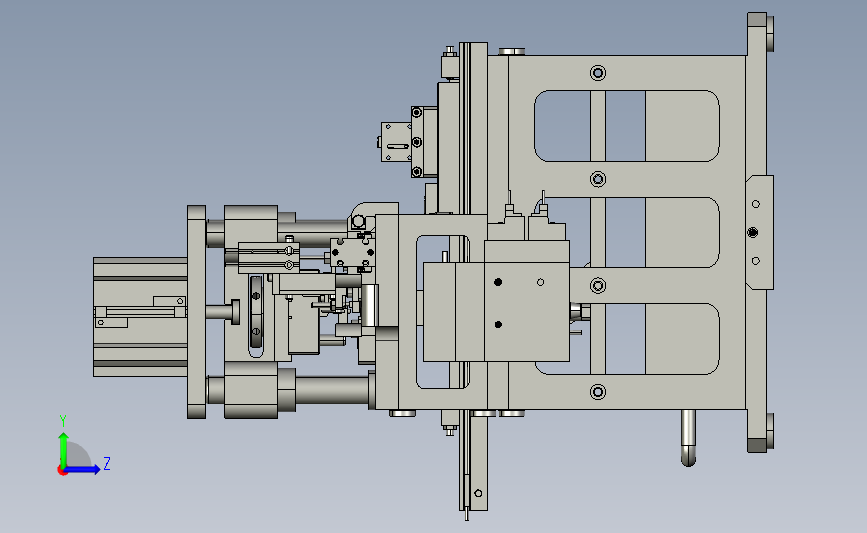Select the black center screw on right side bracket
867x533 pixels.
coord(753,232)
